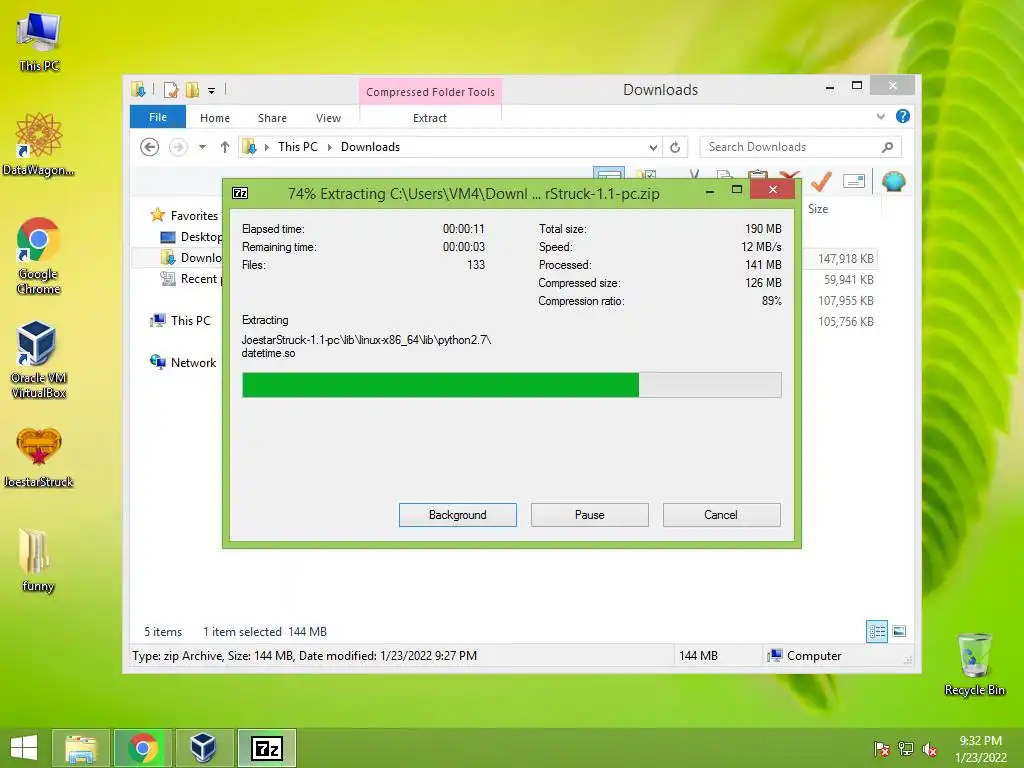Open the address bar history dropdown
This screenshot has height=768, width=1024.
(653, 147)
